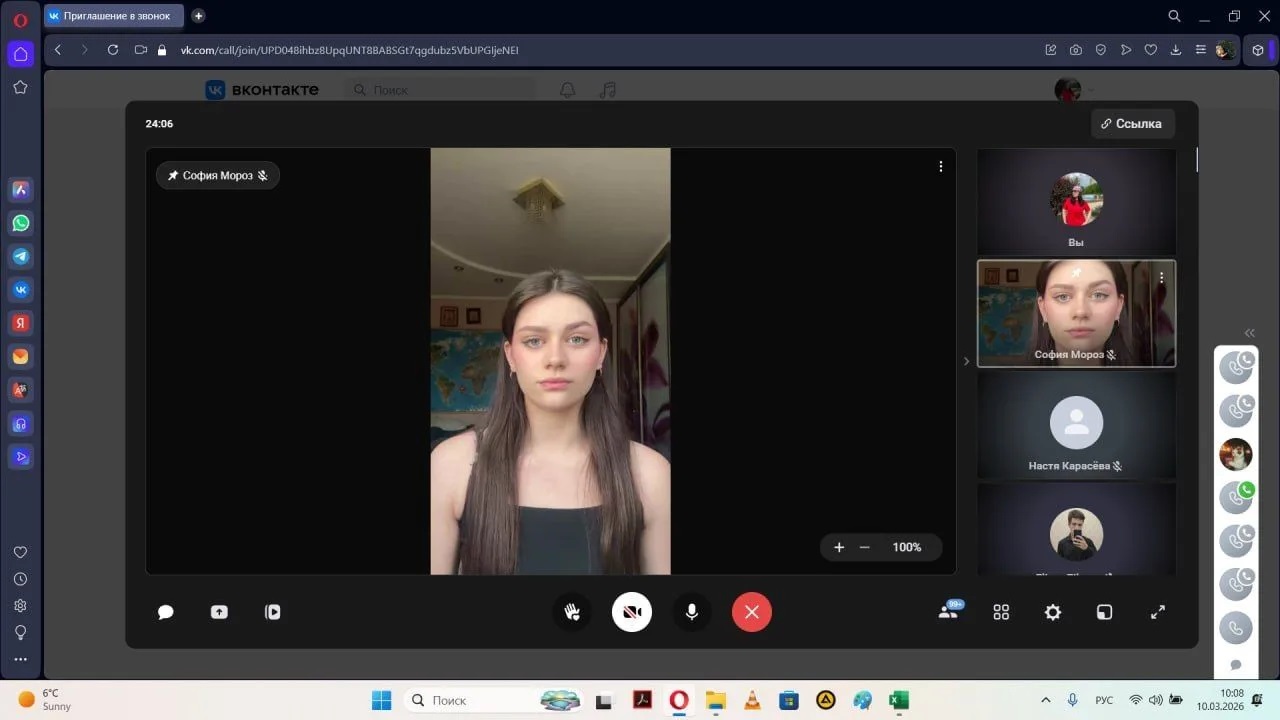The width and height of the screenshot is (1280, 720).
Task: Open the participants list icon
Action: coord(948,612)
